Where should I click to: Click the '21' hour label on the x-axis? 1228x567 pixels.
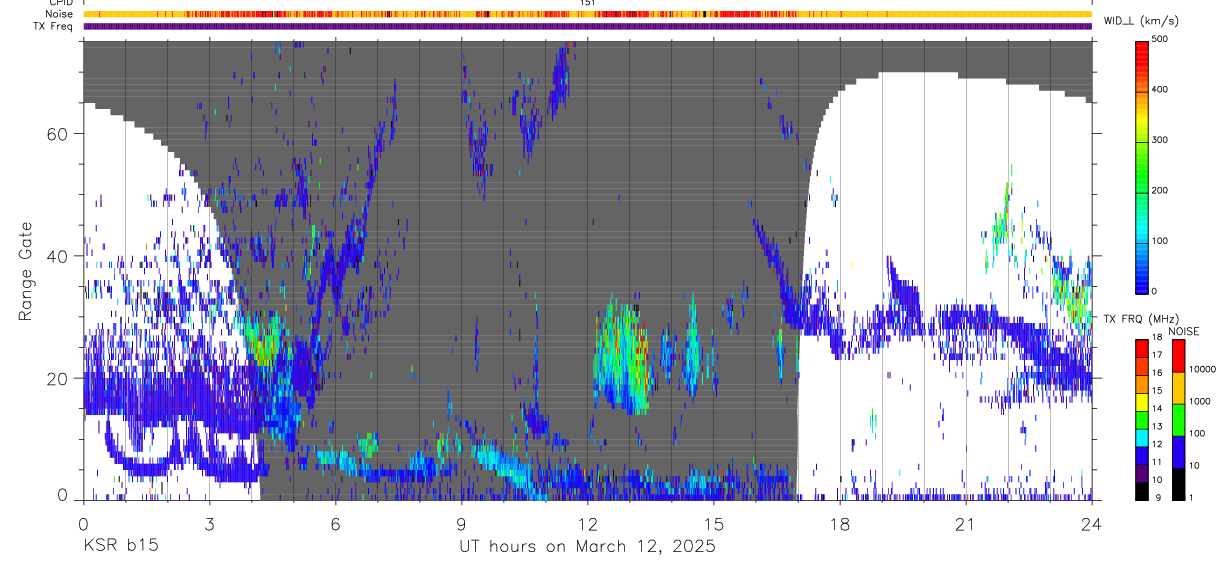coord(965,522)
